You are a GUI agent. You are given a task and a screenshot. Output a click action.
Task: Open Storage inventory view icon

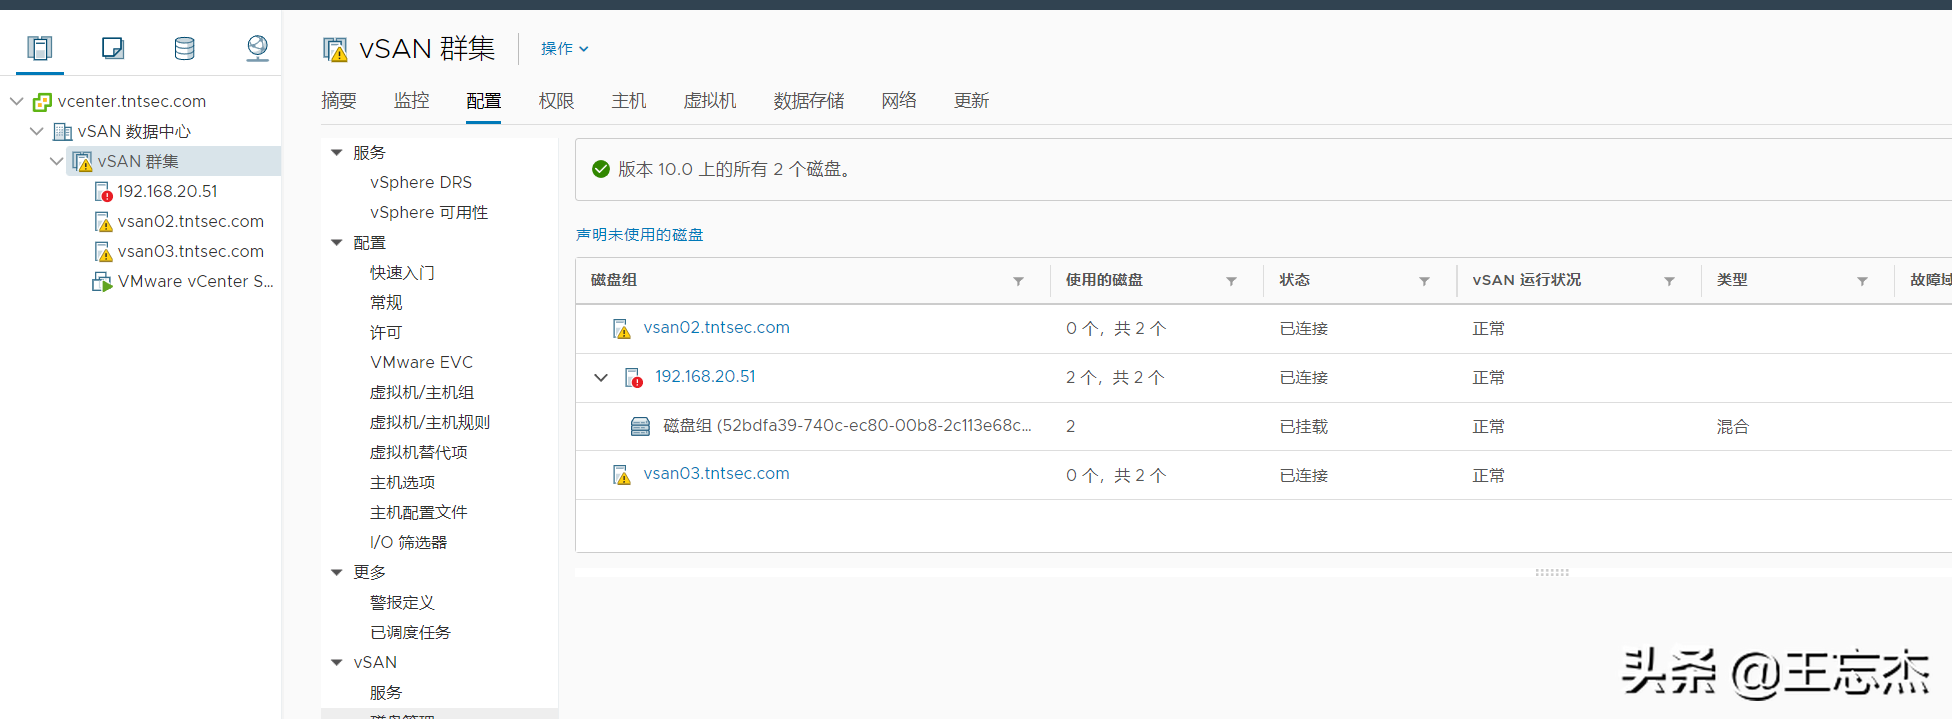point(184,48)
